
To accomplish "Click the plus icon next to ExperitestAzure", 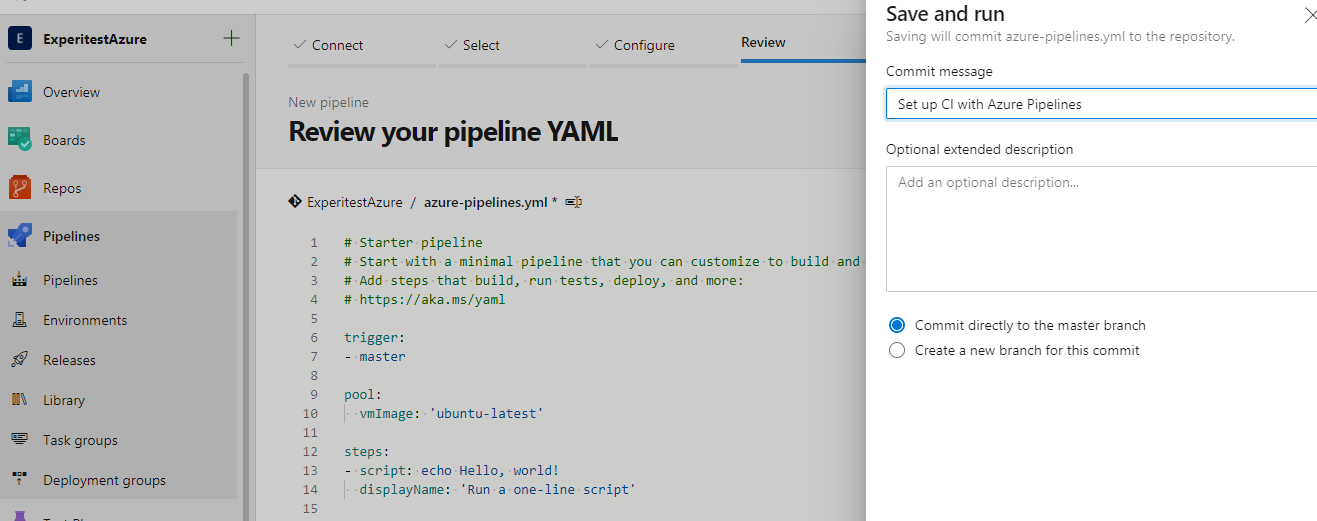I will (x=231, y=39).
